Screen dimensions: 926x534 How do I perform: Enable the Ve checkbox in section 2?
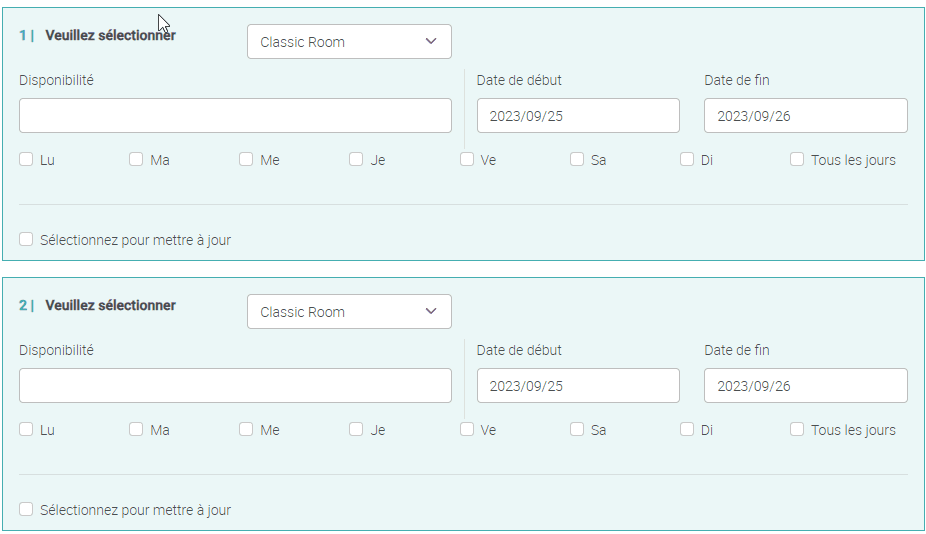coord(467,429)
